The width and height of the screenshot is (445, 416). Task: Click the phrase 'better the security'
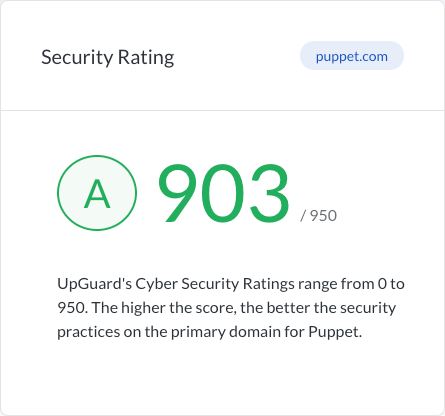coord(331,308)
